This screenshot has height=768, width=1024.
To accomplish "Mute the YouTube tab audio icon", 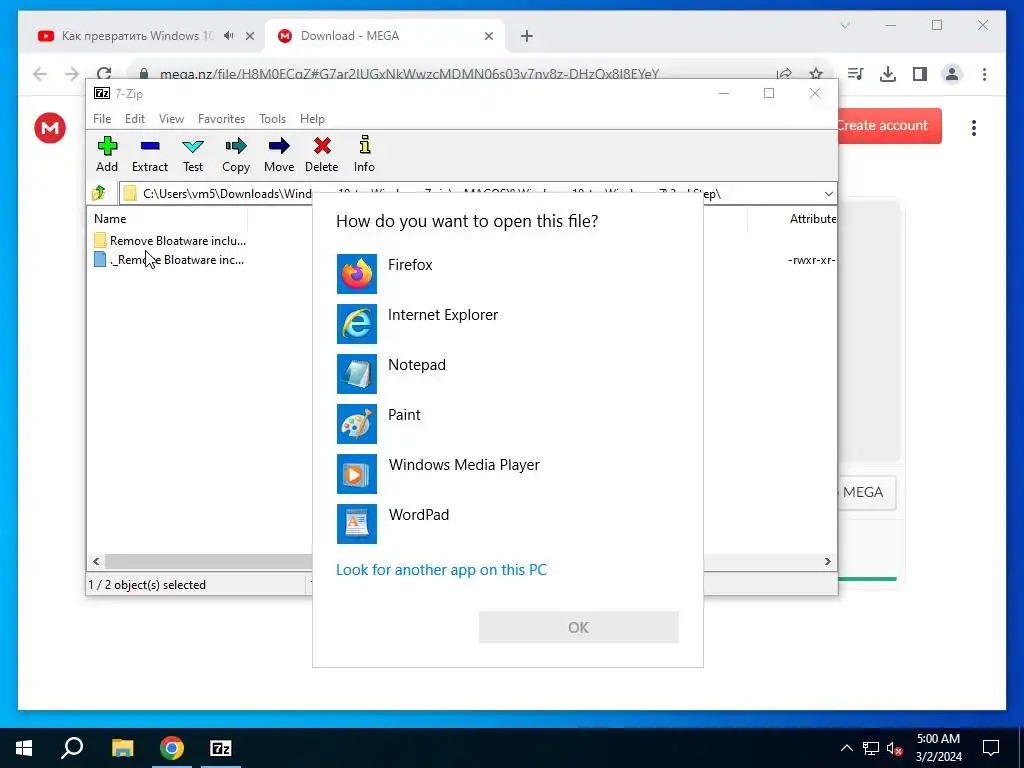I will [228, 36].
